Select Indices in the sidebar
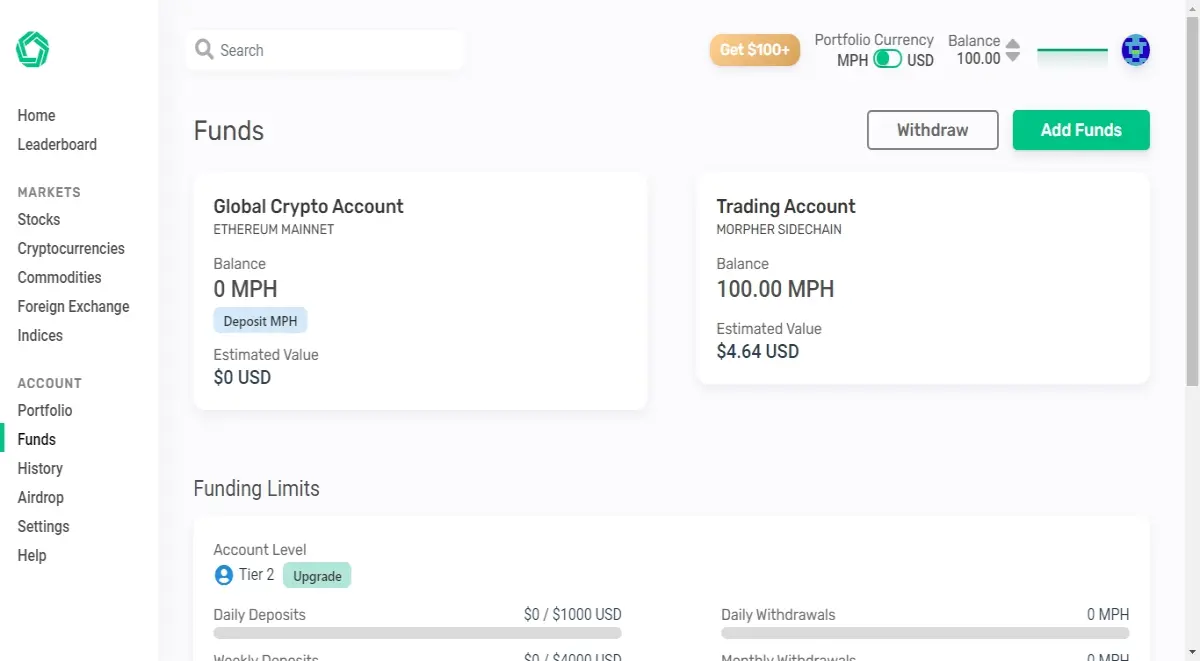This screenshot has width=1200, height=661. tap(40, 336)
